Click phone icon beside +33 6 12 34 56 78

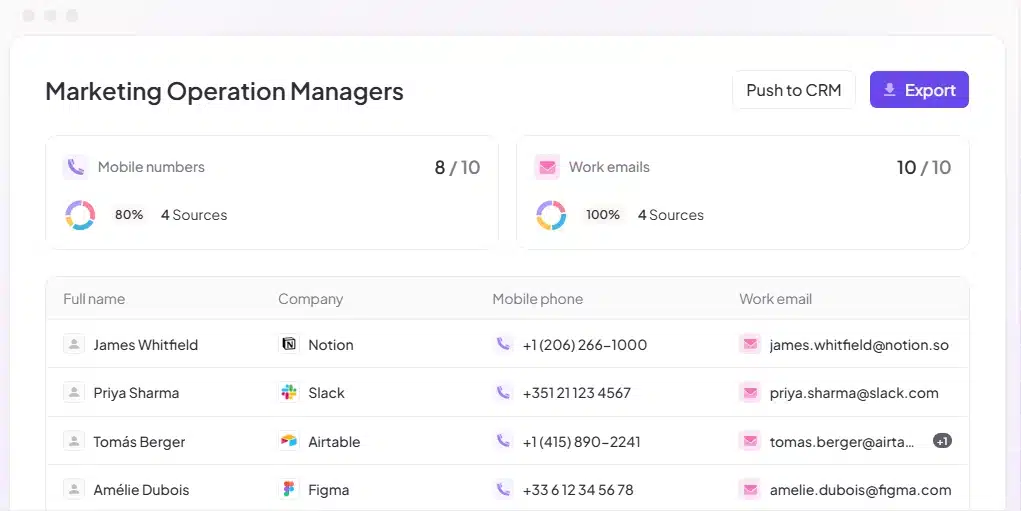coord(503,489)
